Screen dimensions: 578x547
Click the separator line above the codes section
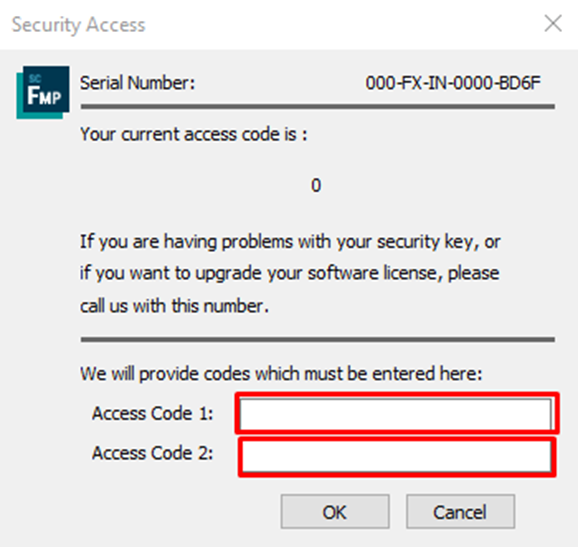coord(318,339)
